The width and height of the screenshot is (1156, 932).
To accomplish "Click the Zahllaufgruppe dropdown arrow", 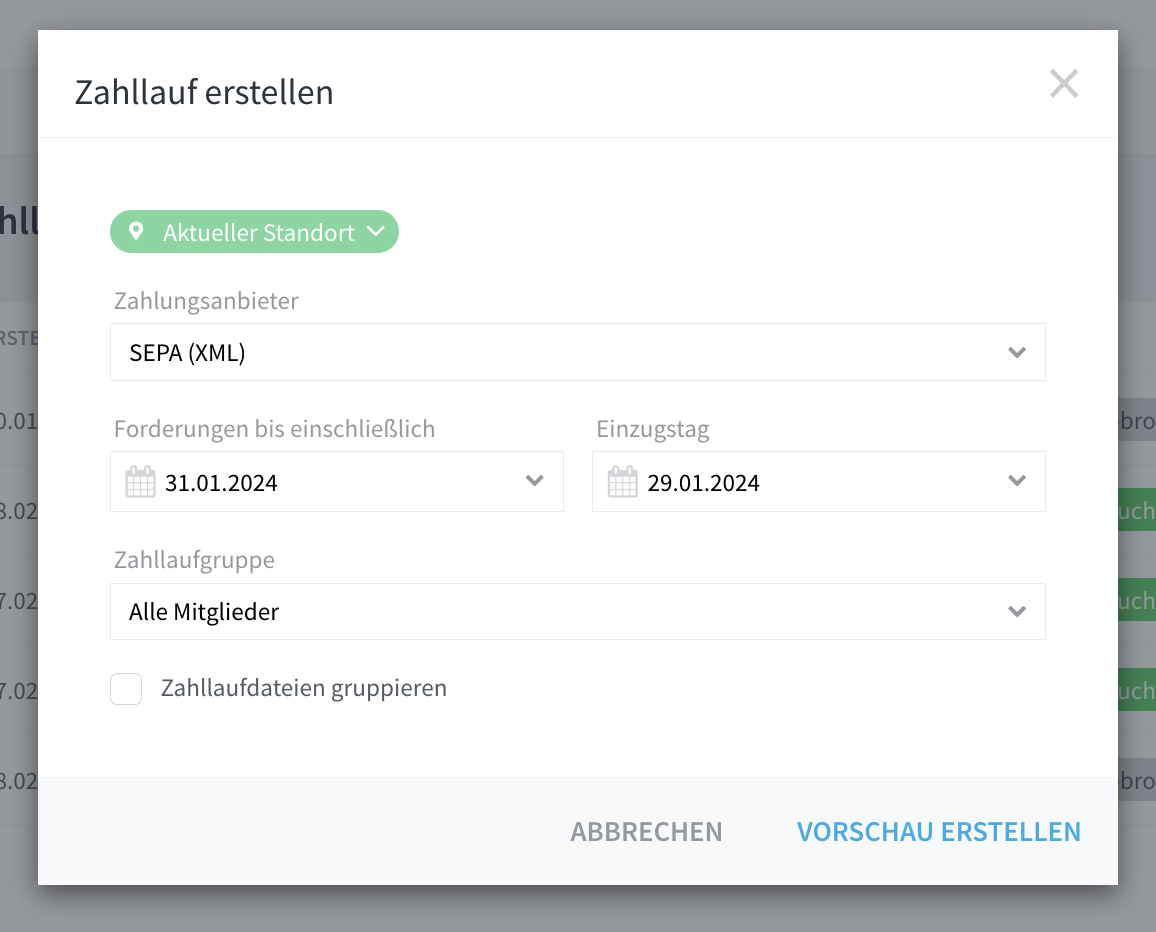I will pos(1017,611).
